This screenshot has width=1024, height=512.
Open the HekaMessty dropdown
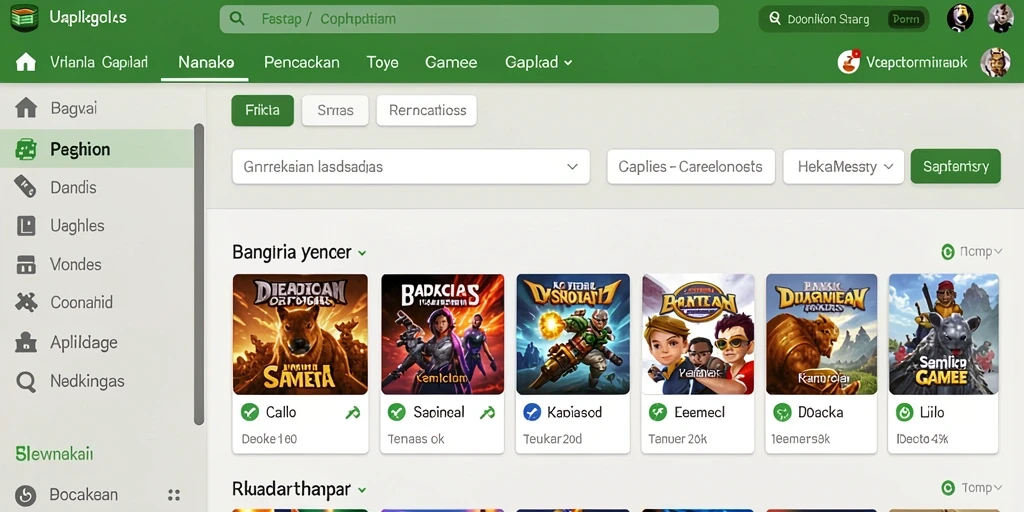coord(843,167)
